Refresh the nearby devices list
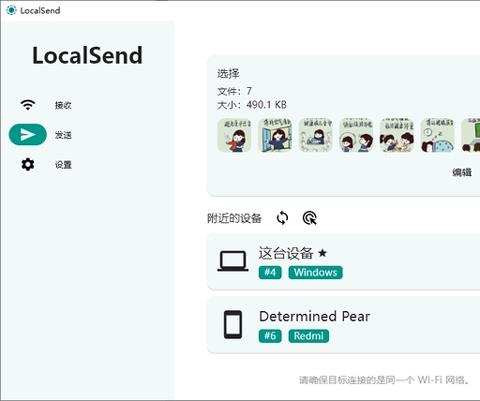 [282, 218]
